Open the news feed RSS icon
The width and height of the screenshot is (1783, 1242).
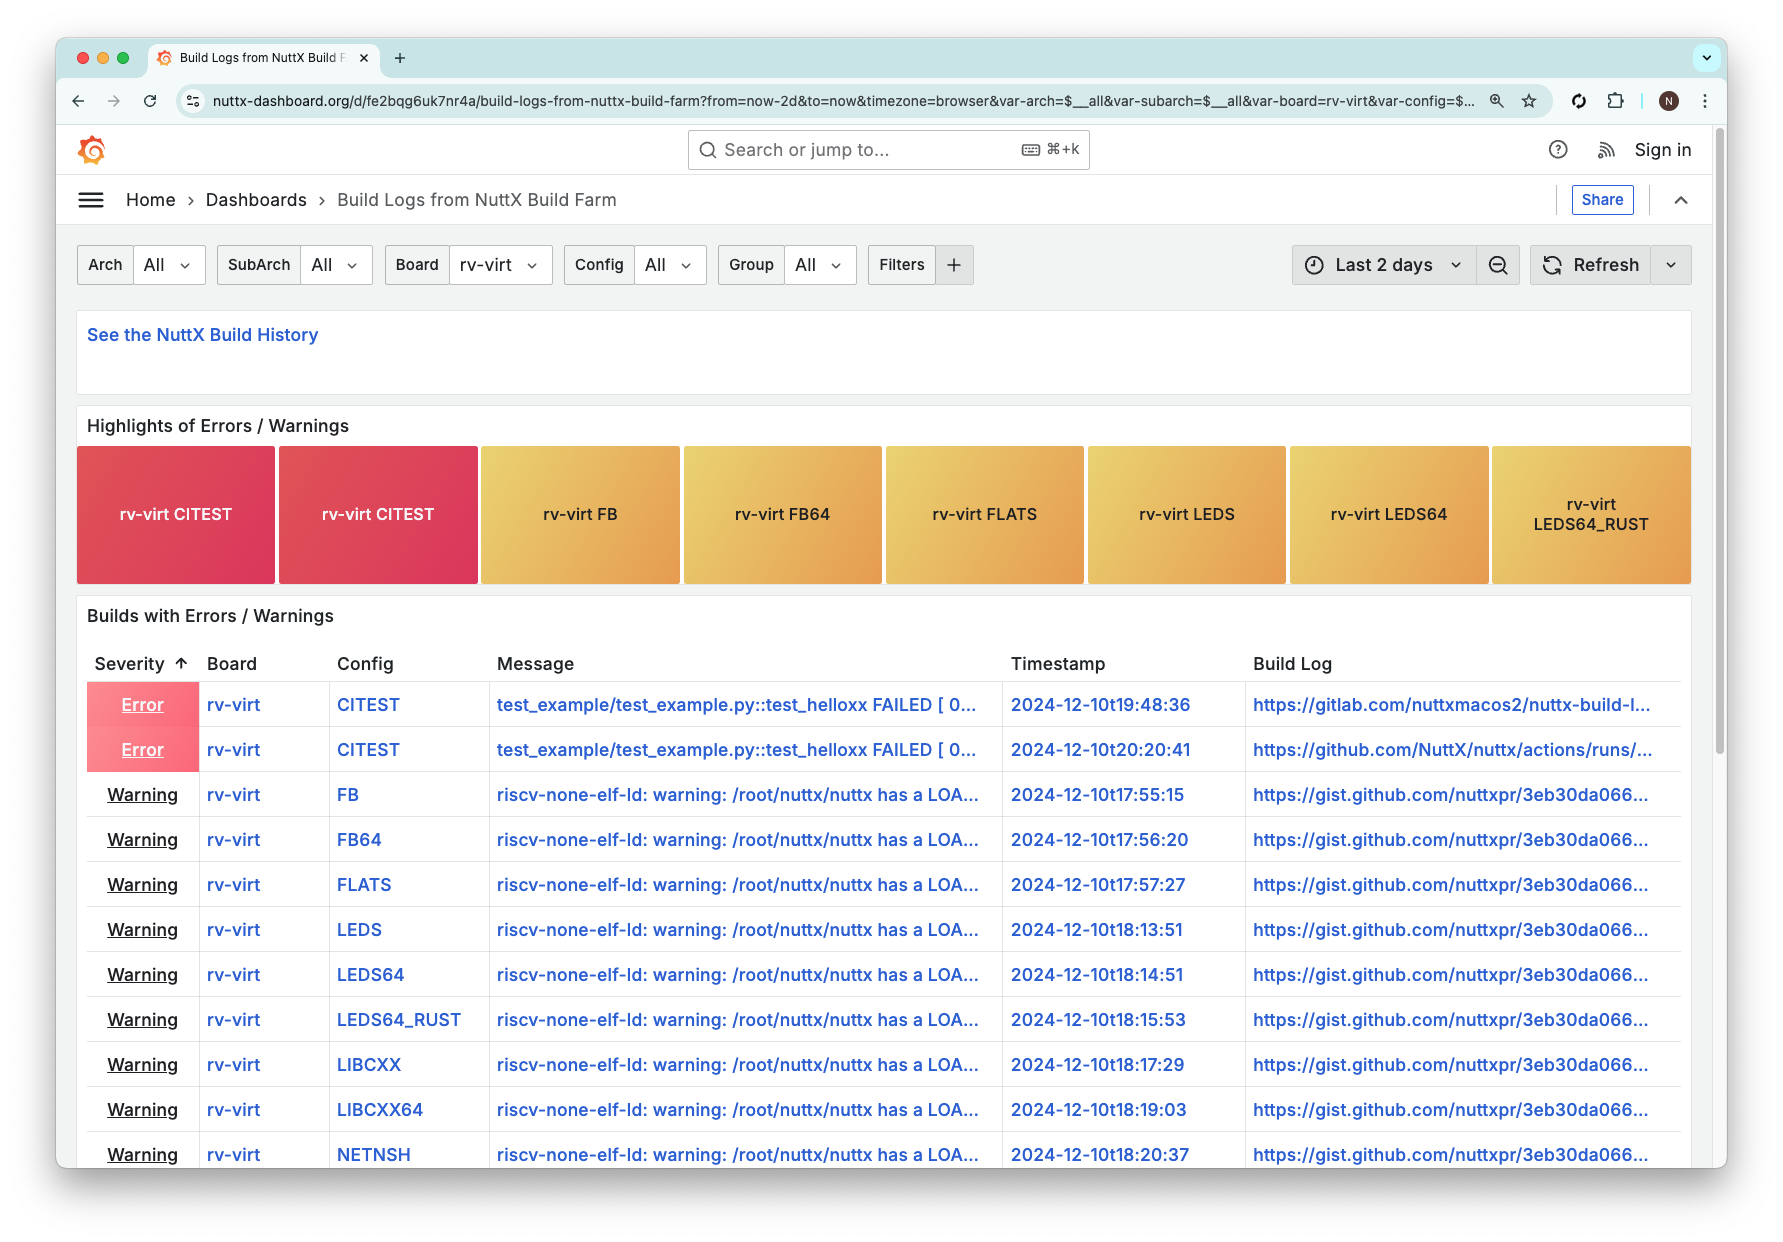click(x=1606, y=150)
